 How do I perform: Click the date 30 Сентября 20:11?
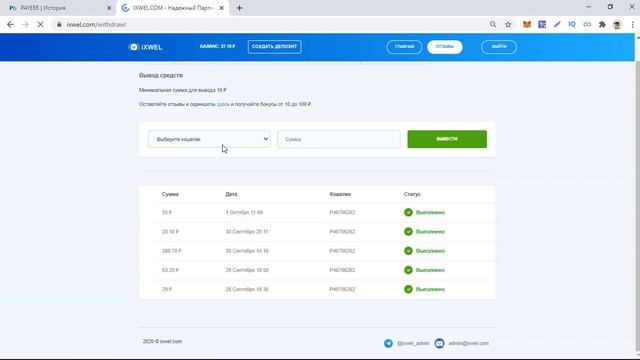[247, 232]
